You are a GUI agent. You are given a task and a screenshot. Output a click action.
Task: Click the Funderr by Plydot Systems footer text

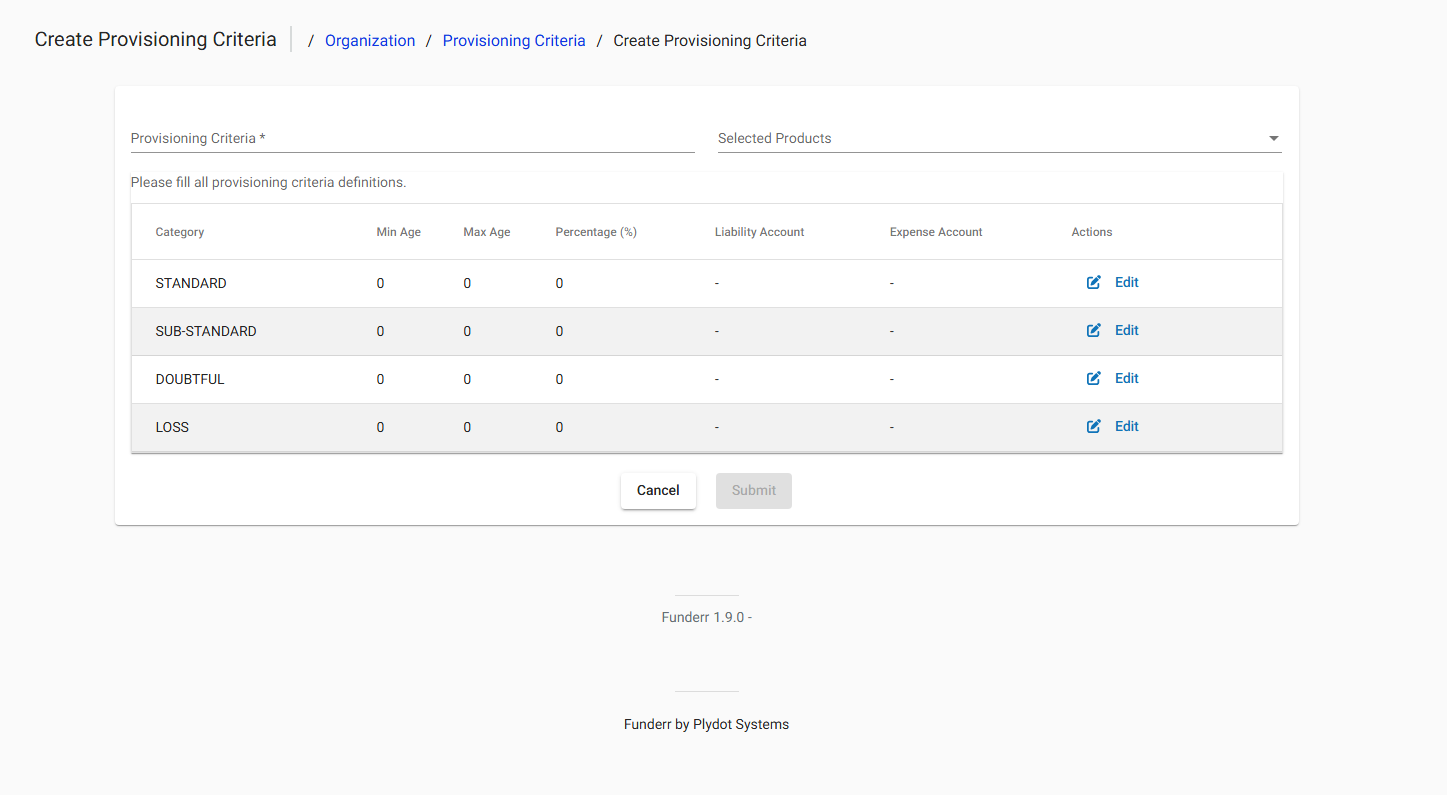click(706, 723)
